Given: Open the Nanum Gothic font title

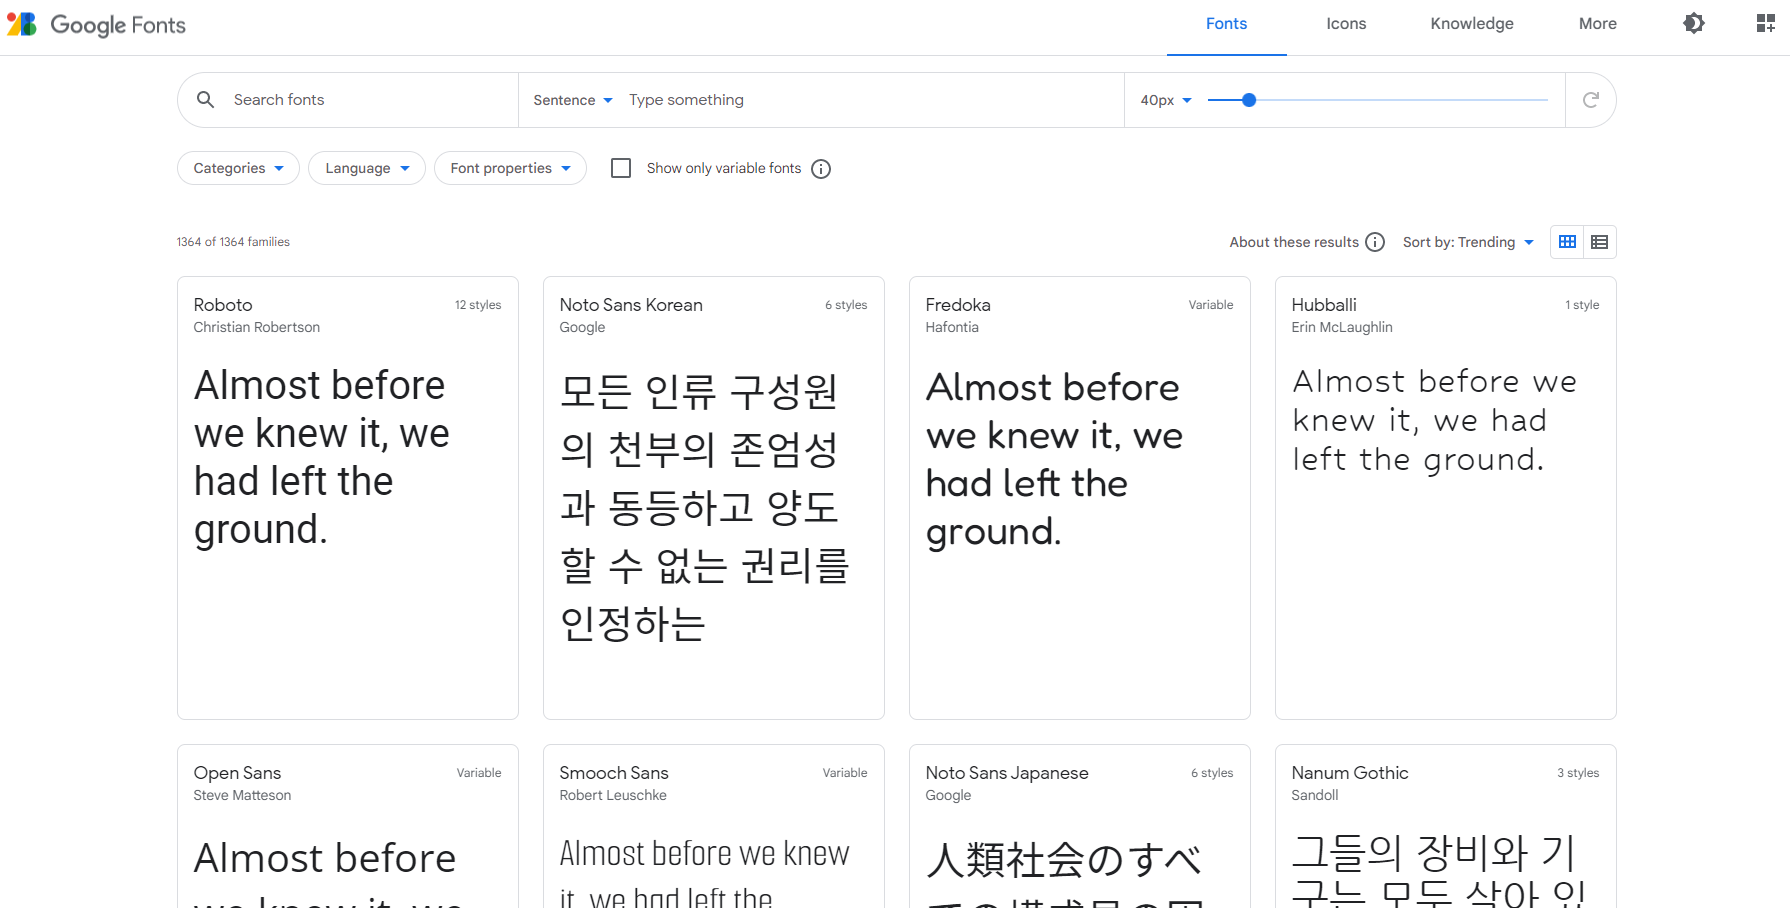Looking at the screenshot, I should [x=1350, y=773].
